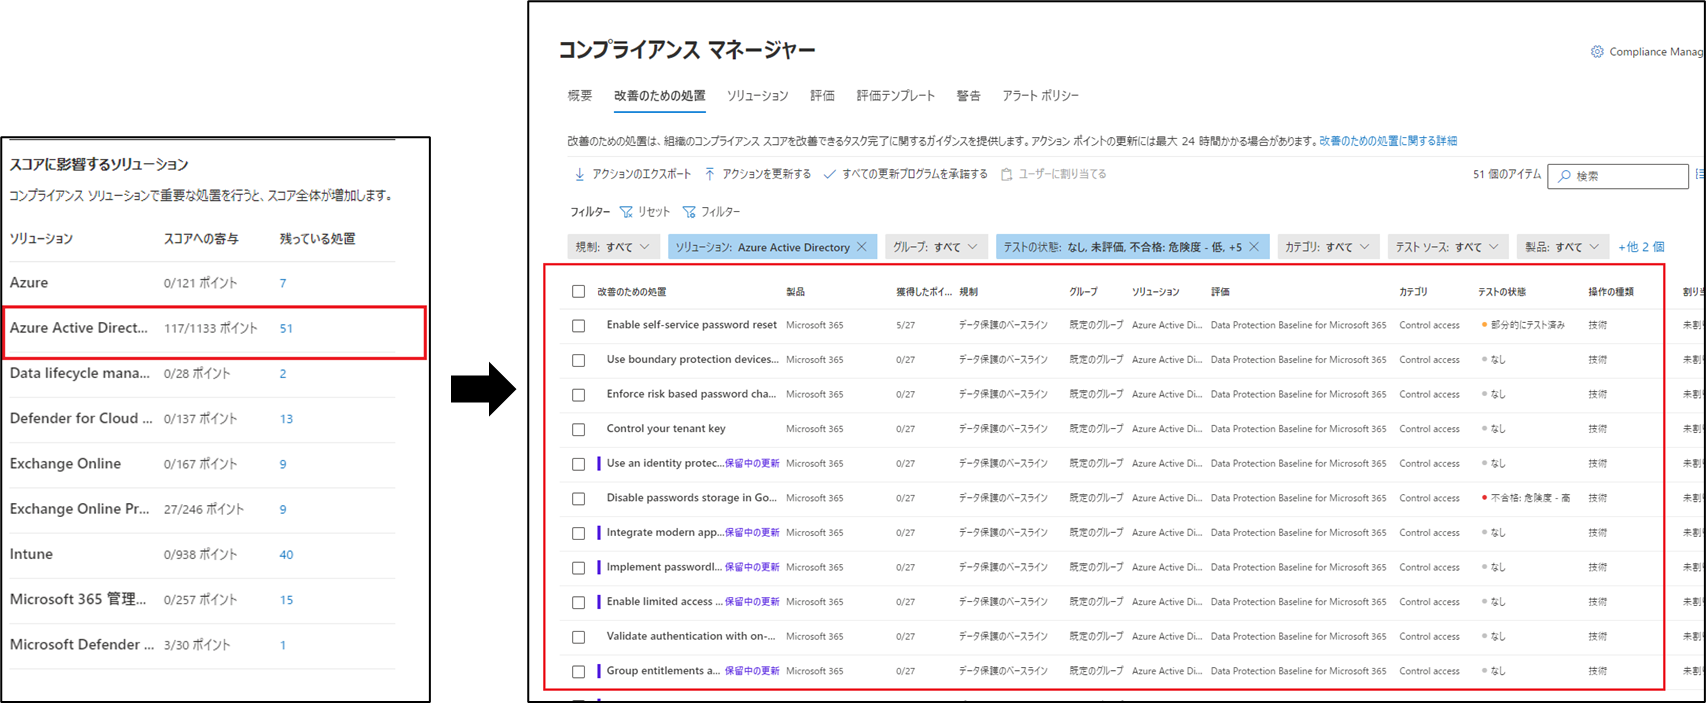
Task: Open the ソリューション tab
Action: click(x=758, y=96)
